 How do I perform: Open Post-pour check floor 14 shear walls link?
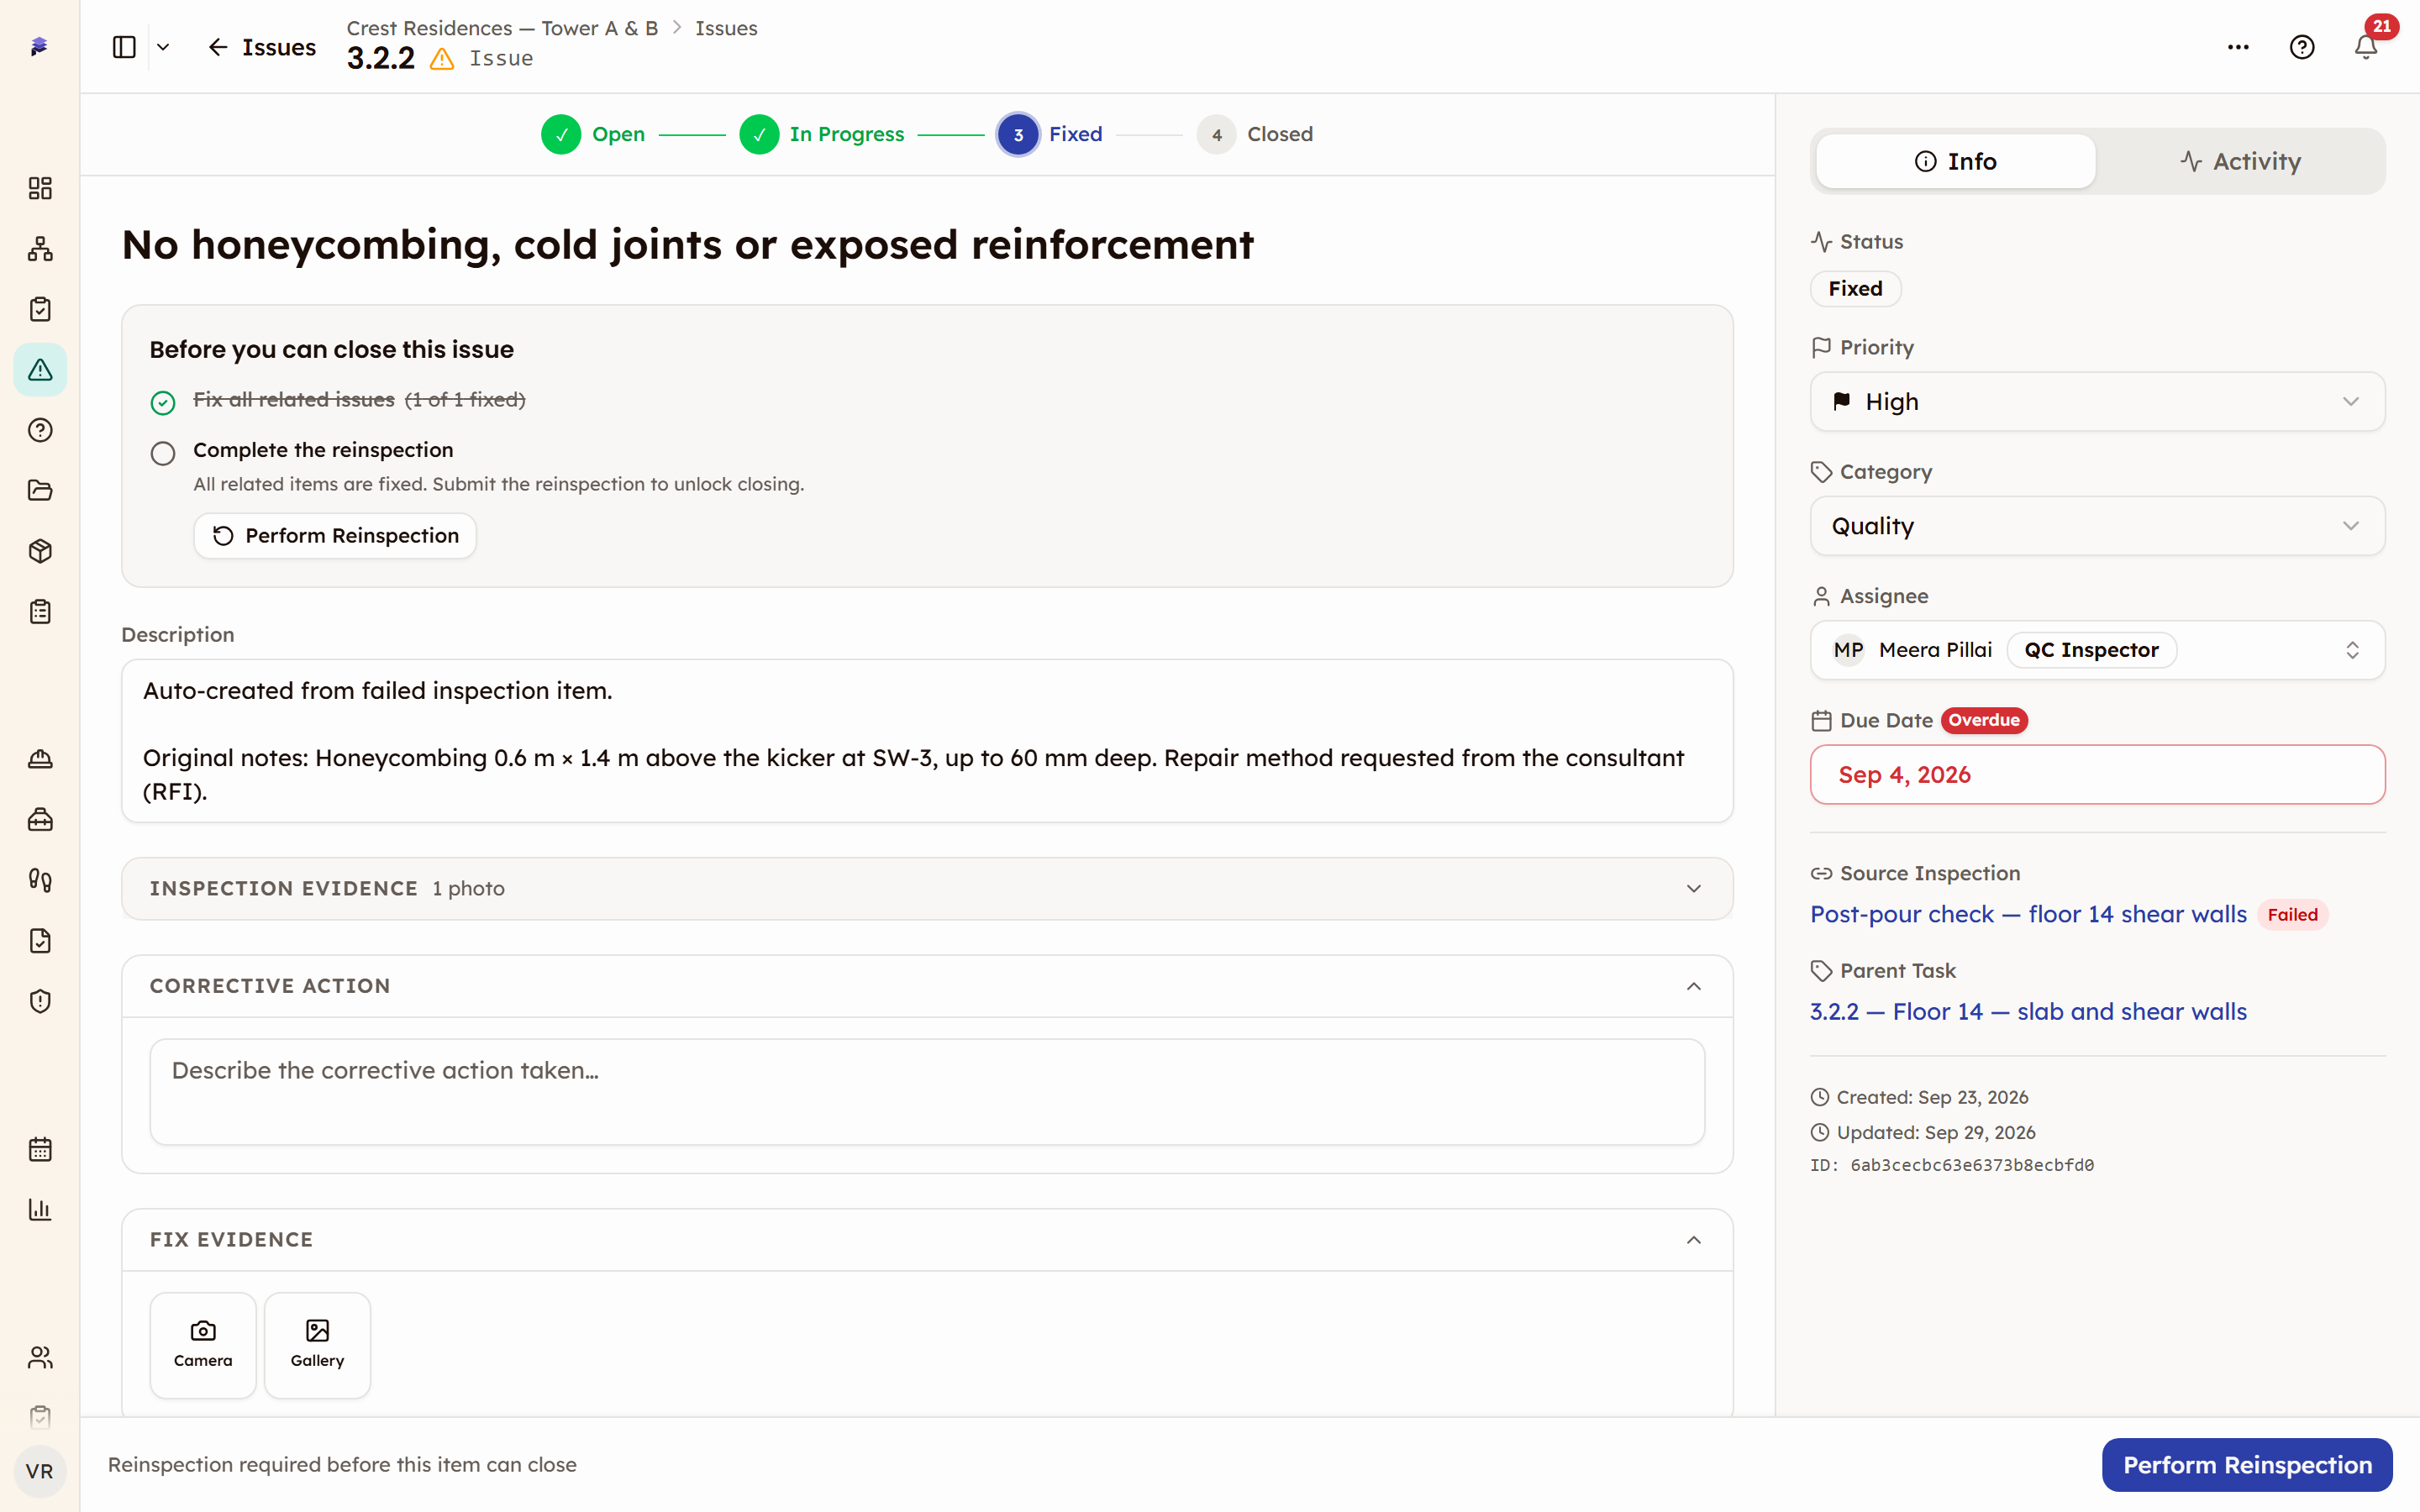click(2028, 914)
